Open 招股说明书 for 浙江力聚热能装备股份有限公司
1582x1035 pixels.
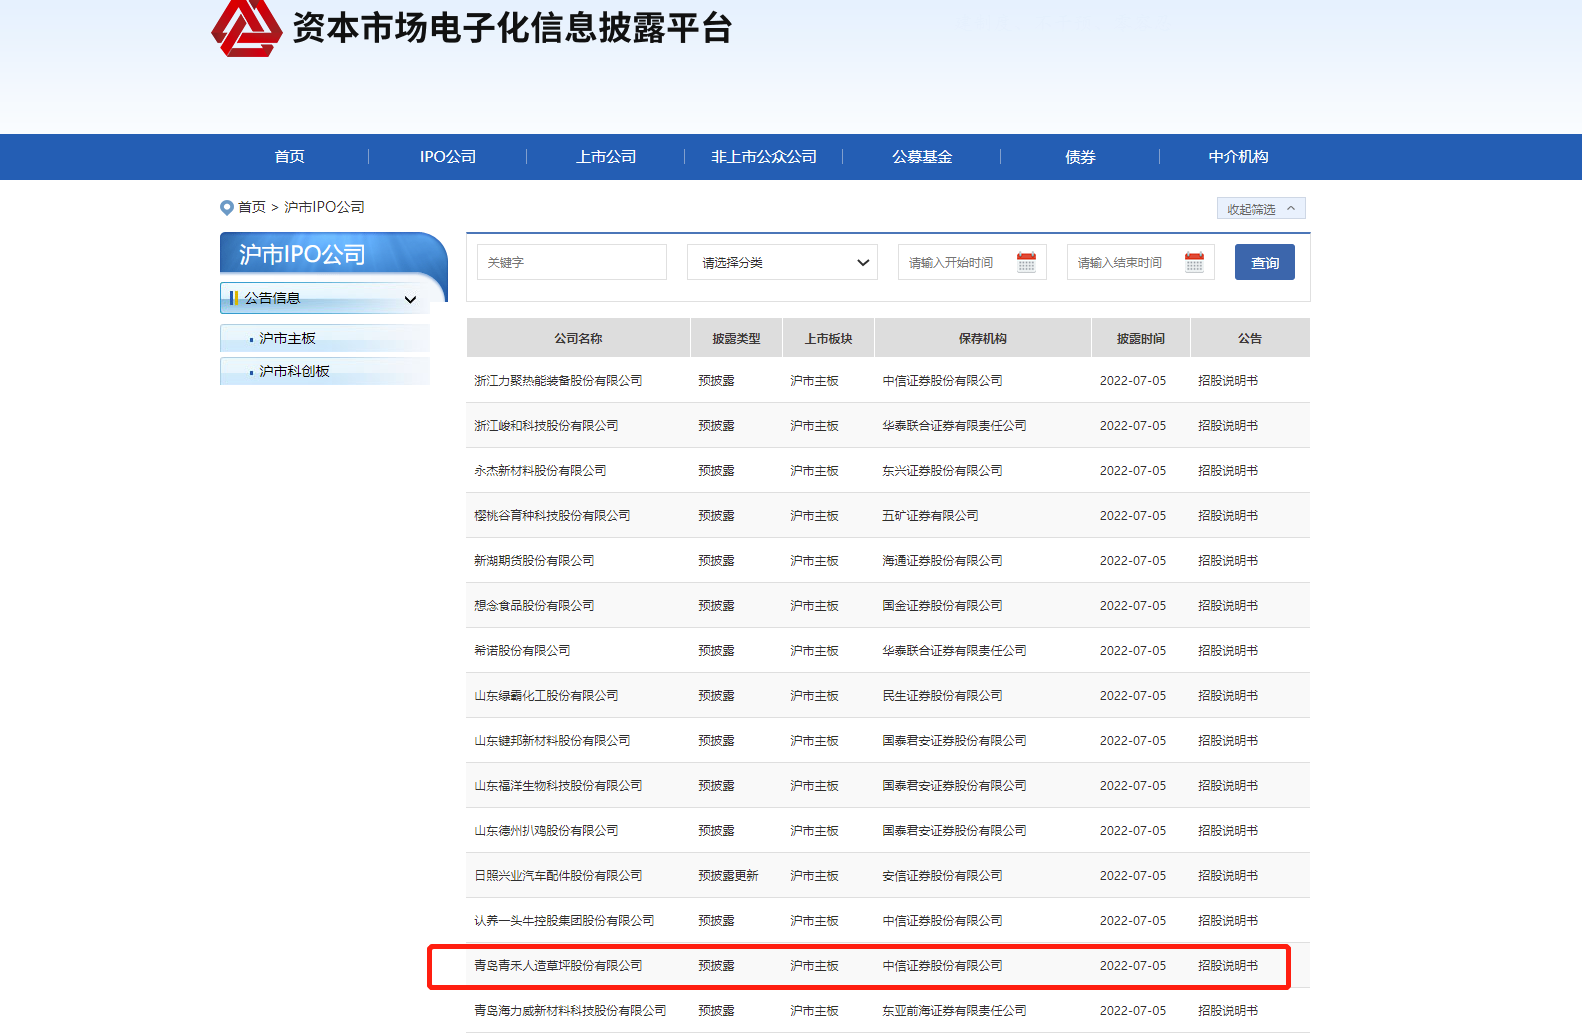1228,381
